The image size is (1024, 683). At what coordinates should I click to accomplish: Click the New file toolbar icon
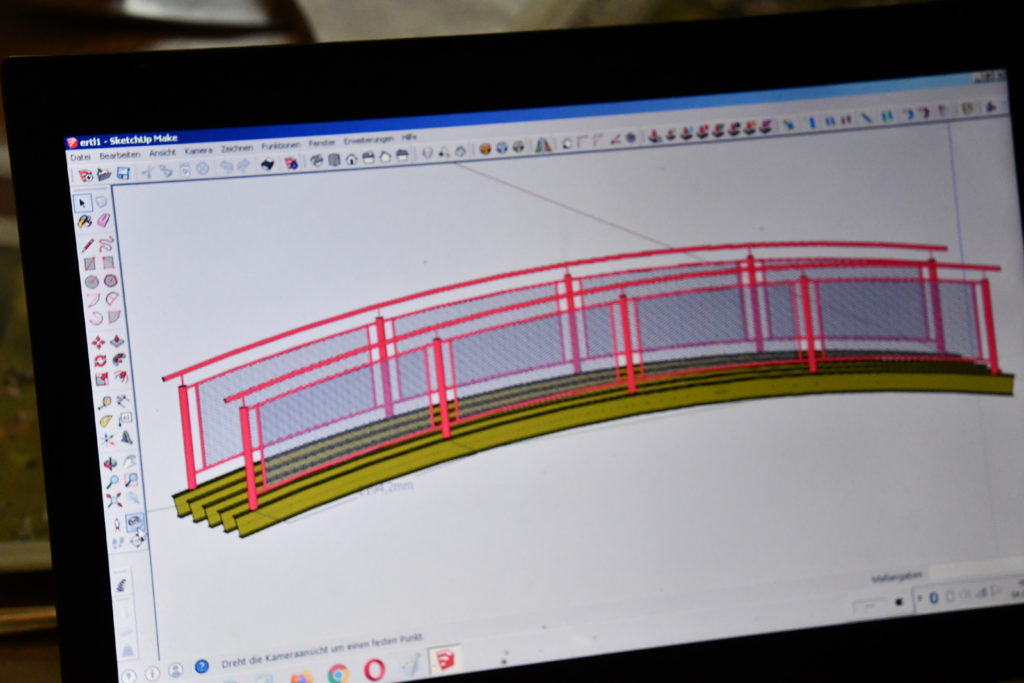pyautogui.click(x=86, y=175)
